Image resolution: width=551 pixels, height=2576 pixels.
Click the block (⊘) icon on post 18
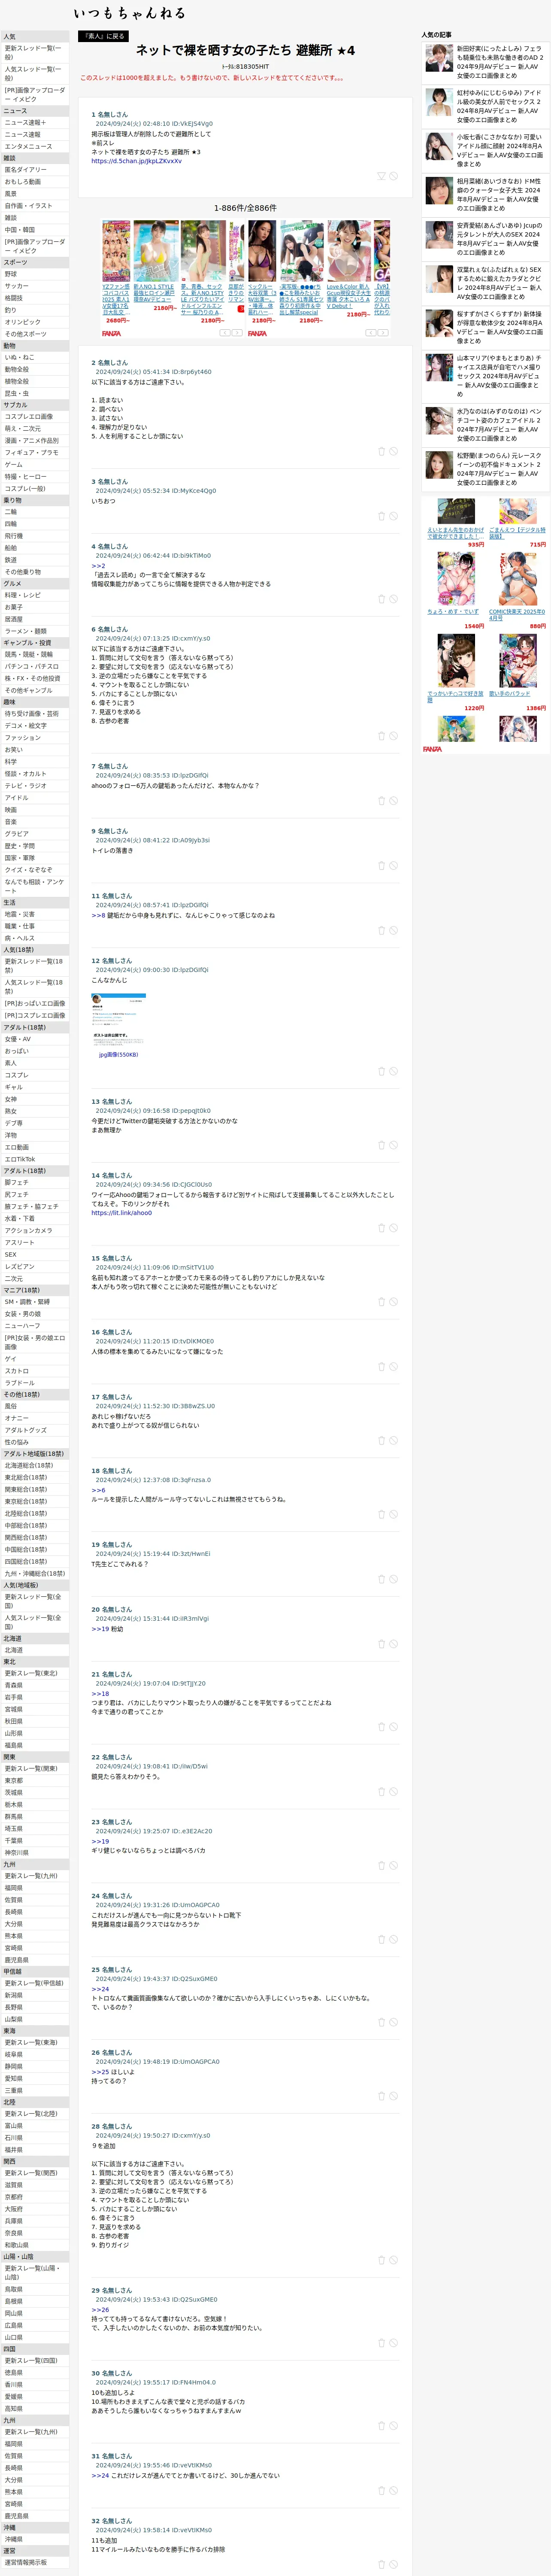(x=393, y=1514)
